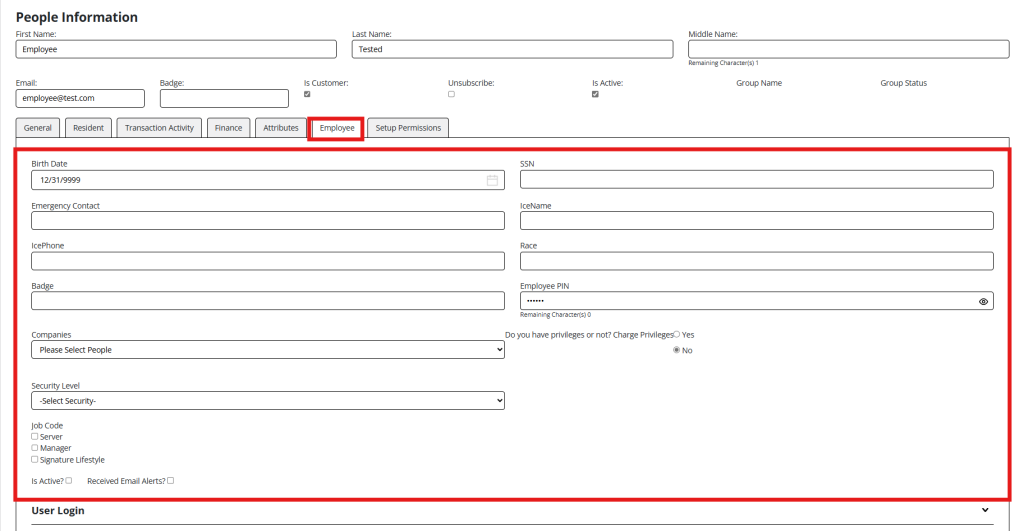The height and width of the screenshot is (531, 1024).
Task: Select No for Charge Privileges
Action: click(x=677, y=350)
